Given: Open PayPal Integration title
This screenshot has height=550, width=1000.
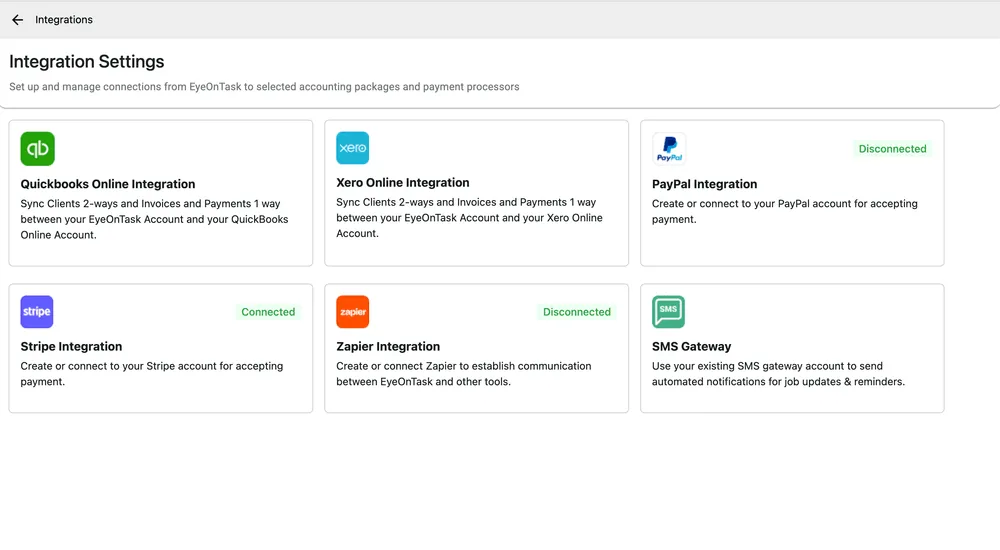Looking at the screenshot, I should pyautogui.click(x=704, y=184).
